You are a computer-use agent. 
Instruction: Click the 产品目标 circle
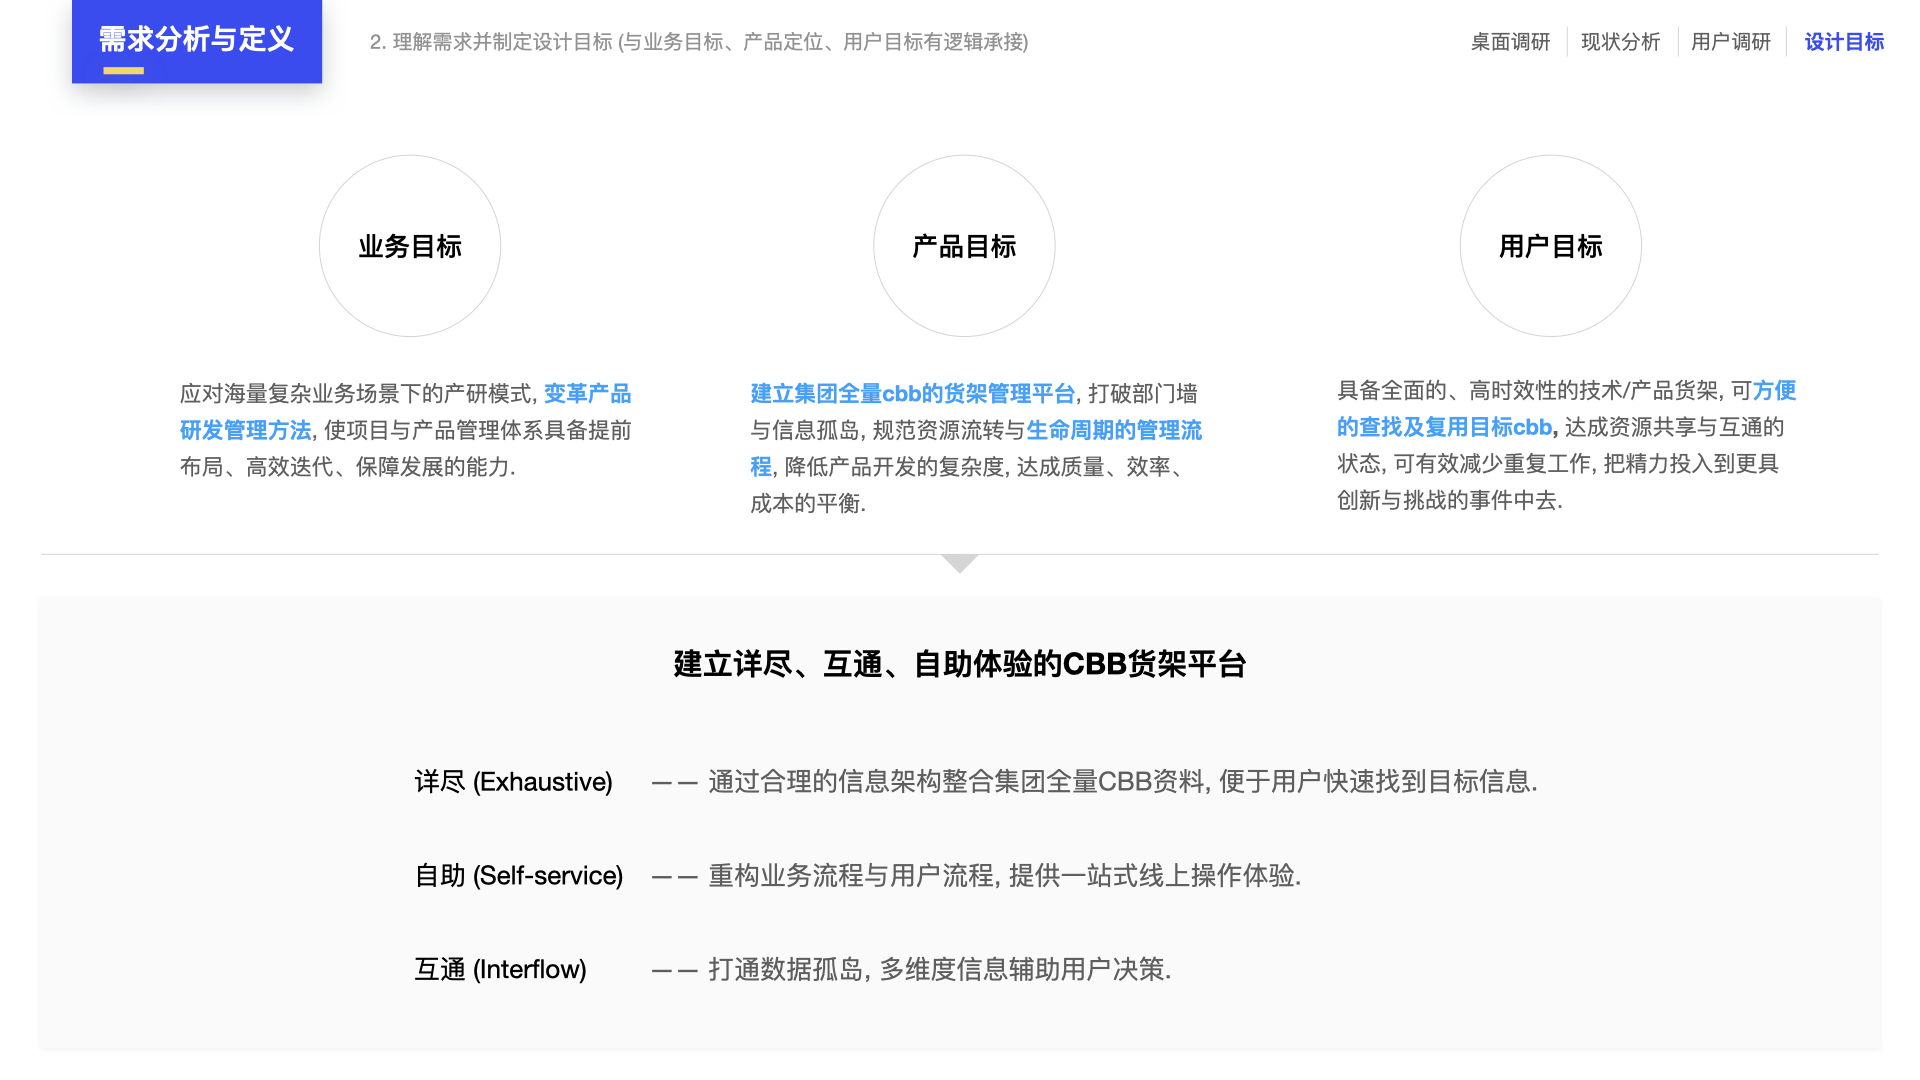(964, 246)
